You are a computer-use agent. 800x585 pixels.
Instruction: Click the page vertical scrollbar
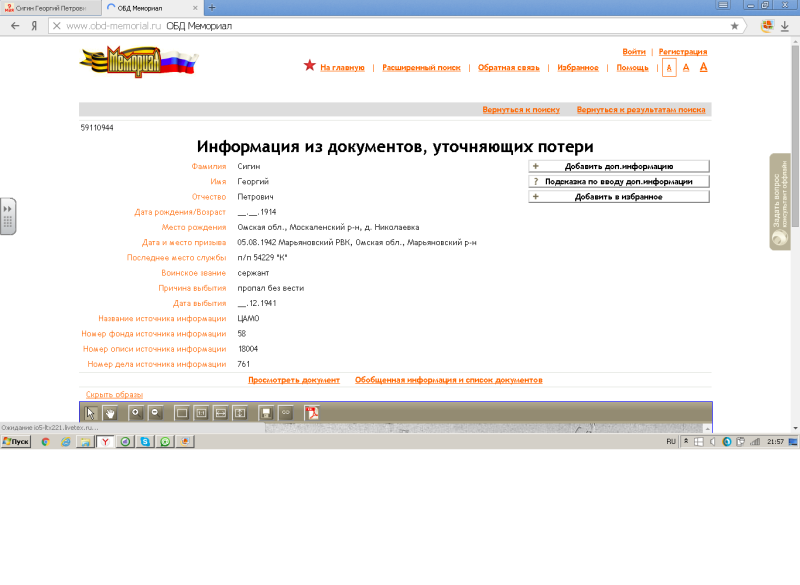pyautogui.click(x=795, y=136)
